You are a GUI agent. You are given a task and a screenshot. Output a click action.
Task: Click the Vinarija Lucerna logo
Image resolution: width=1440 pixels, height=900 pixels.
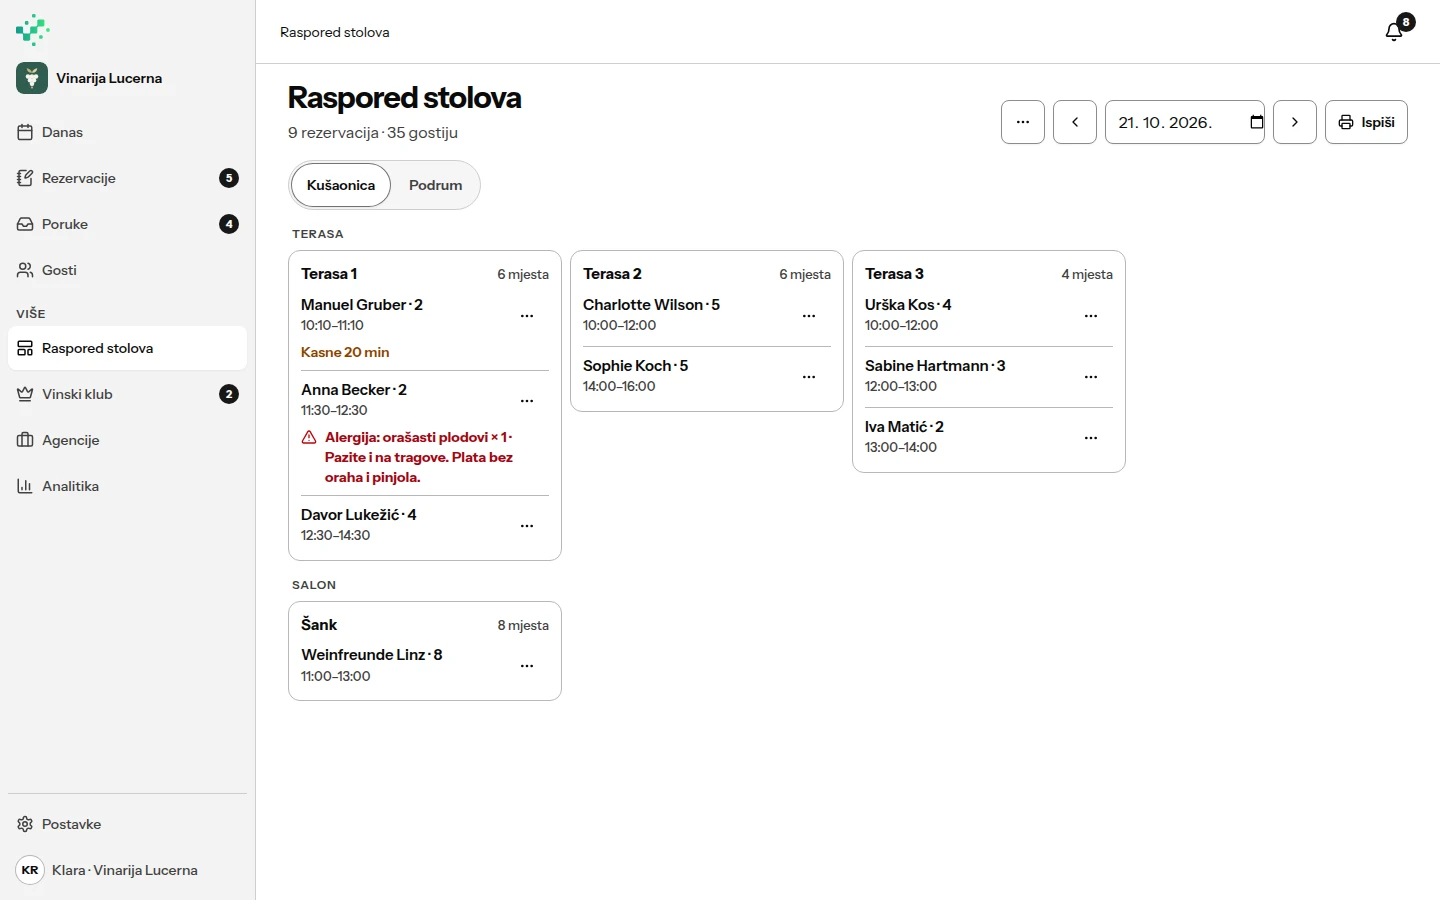(32, 78)
